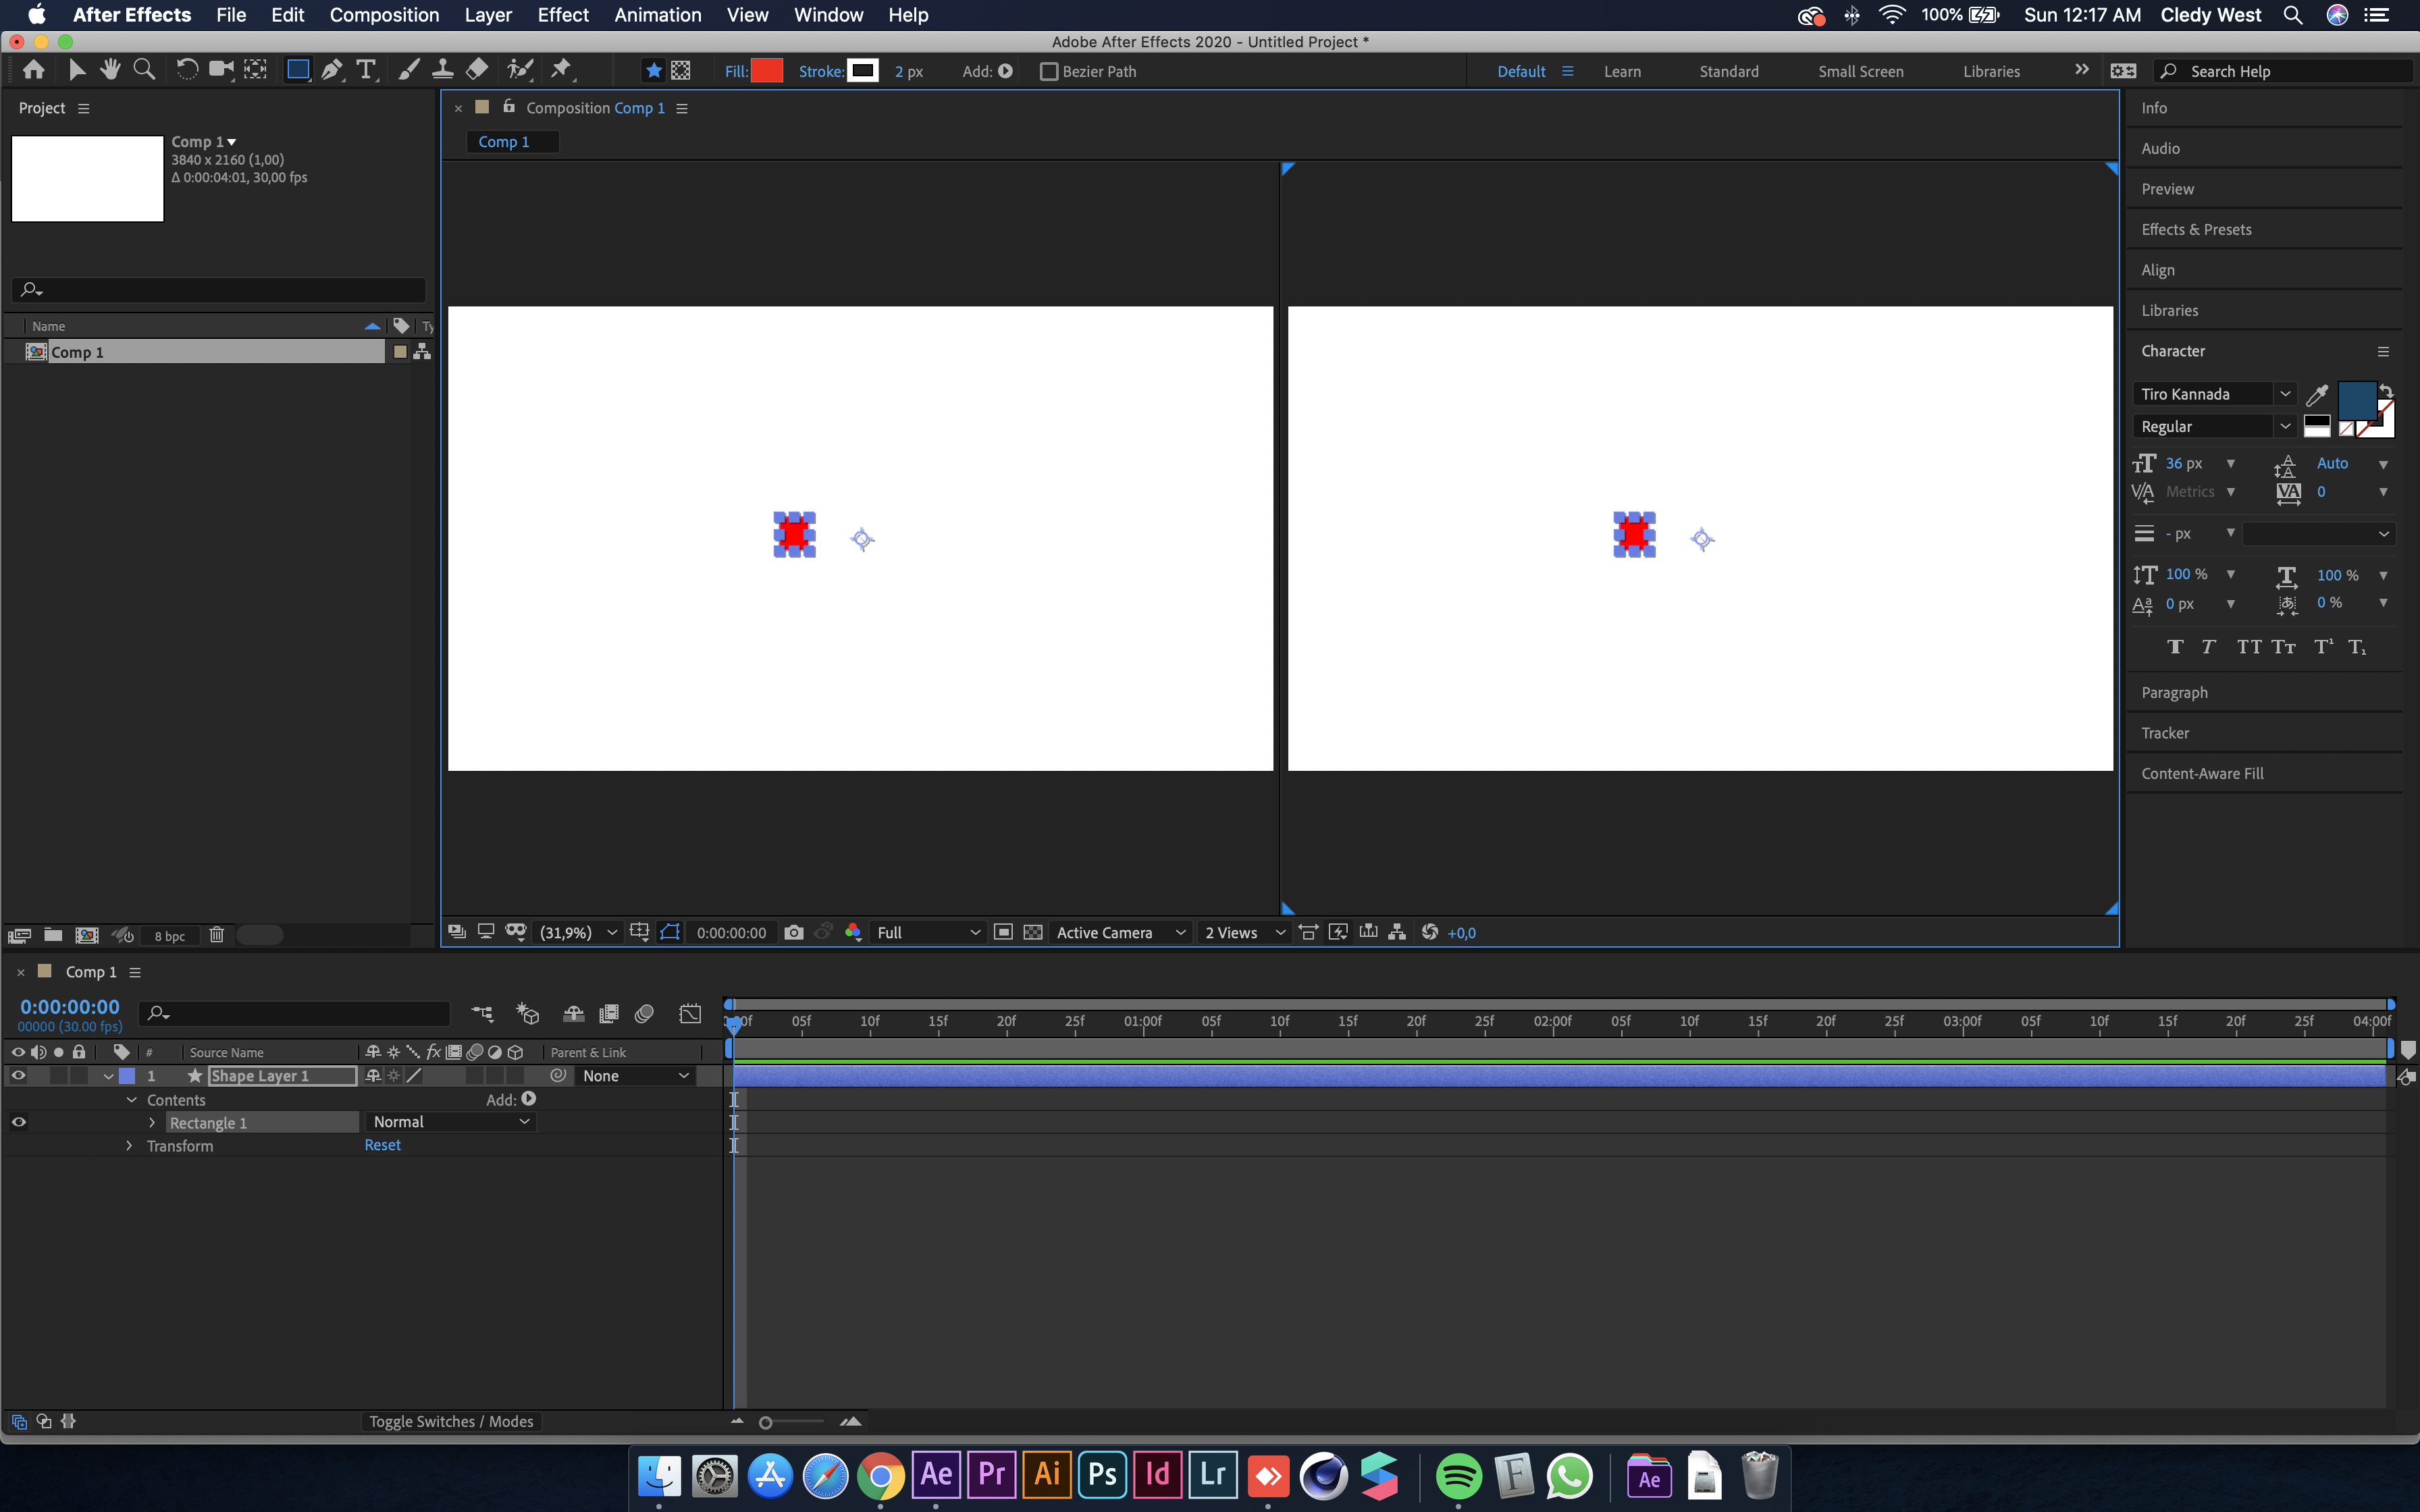This screenshot has width=2420, height=1512.
Task: Expand the Rectangle 1 shape group
Action: point(151,1122)
